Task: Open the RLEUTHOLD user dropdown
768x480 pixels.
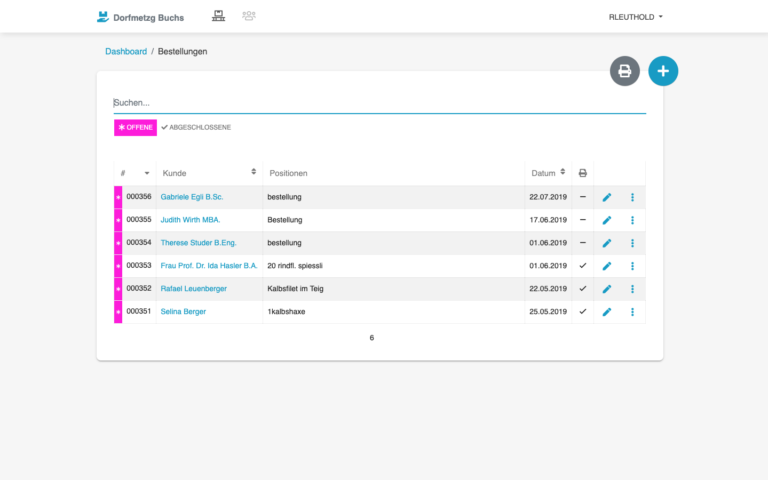Action: [635, 17]
